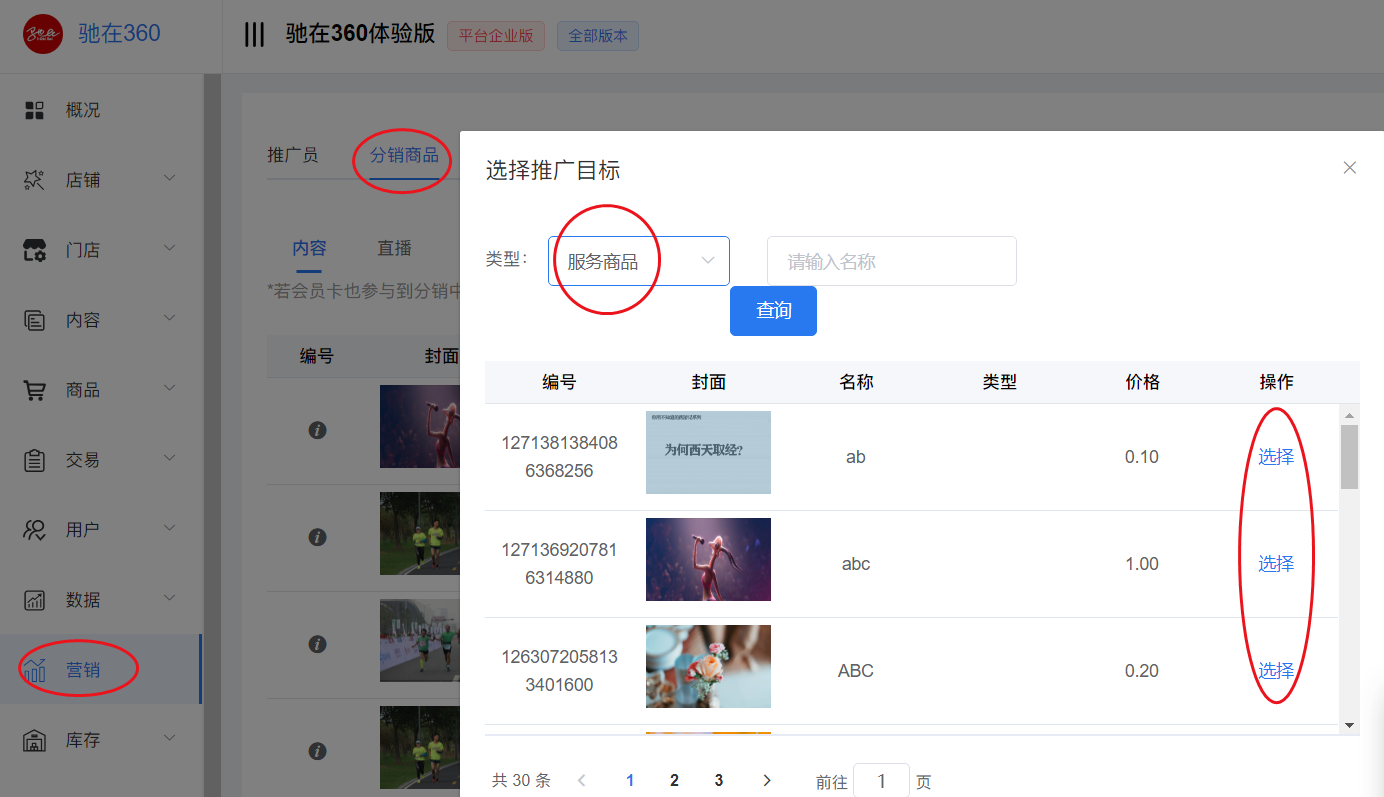The width and height of the screenshot is (1384, 797).
Task: Click ID 1263072058133401600
Action: 559,671
